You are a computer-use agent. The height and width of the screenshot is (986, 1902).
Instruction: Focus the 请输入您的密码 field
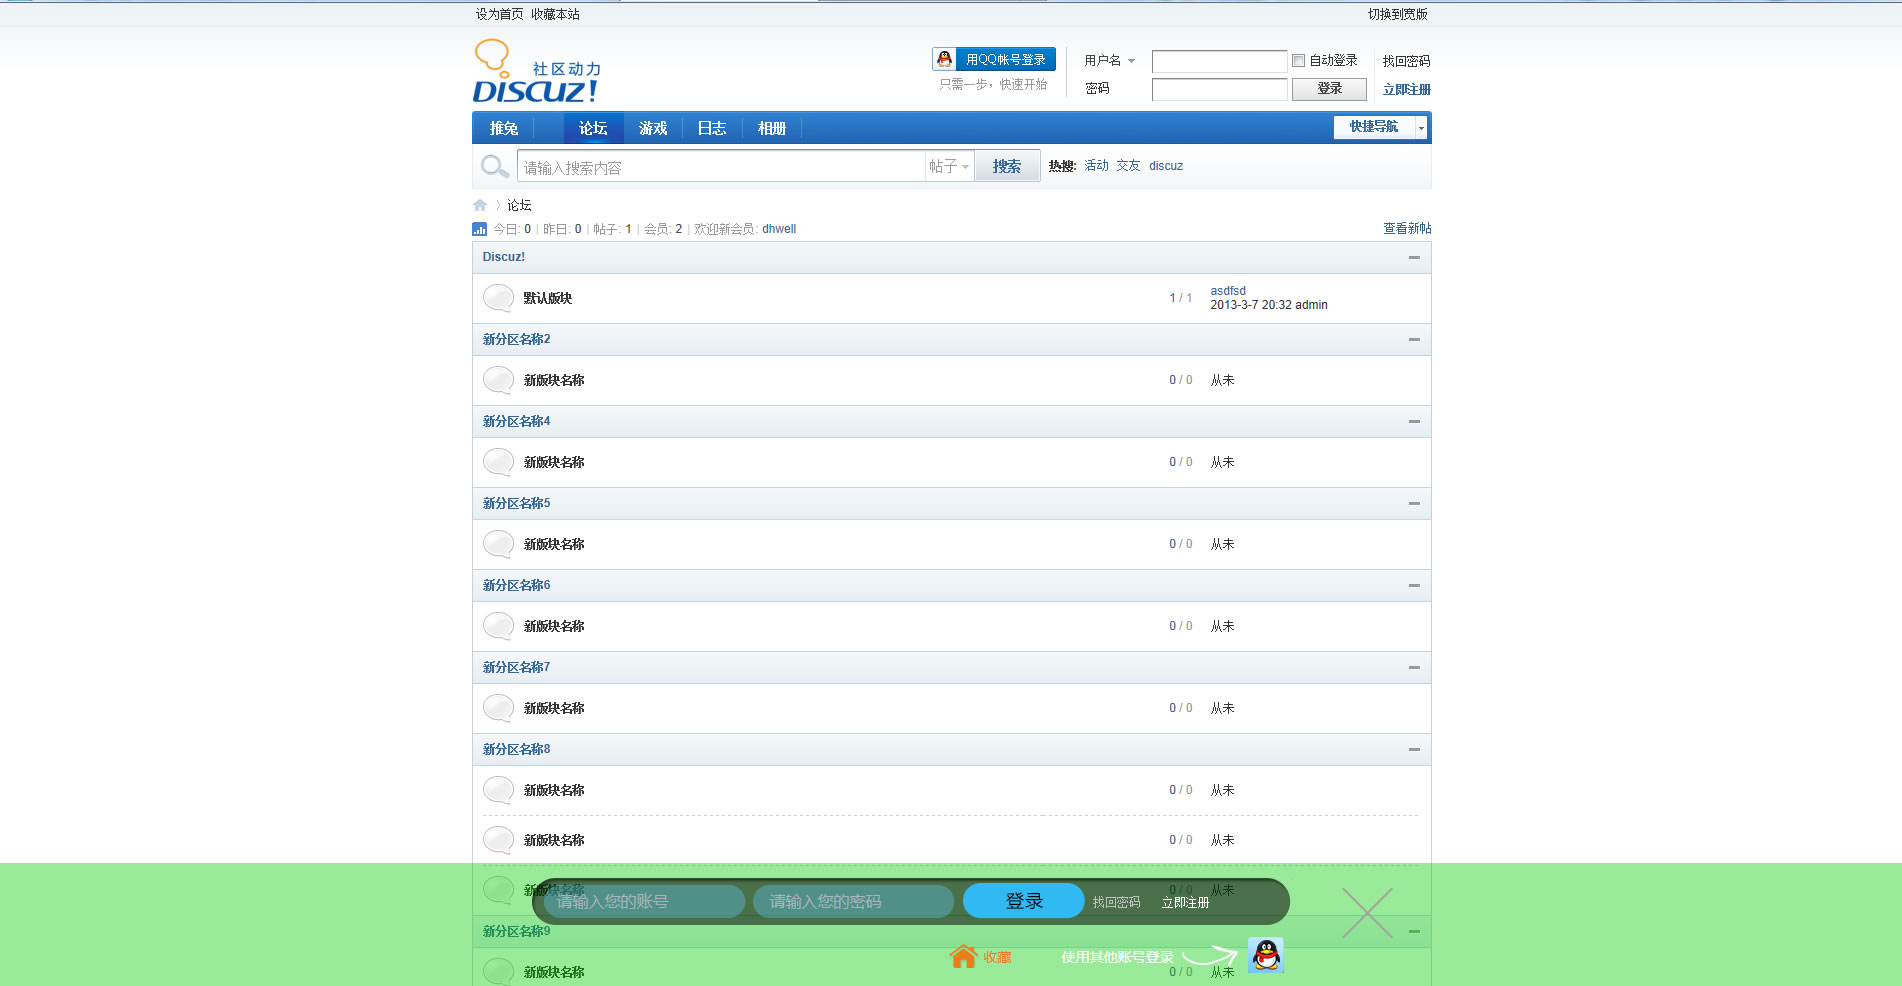click(x=853, y=901)
